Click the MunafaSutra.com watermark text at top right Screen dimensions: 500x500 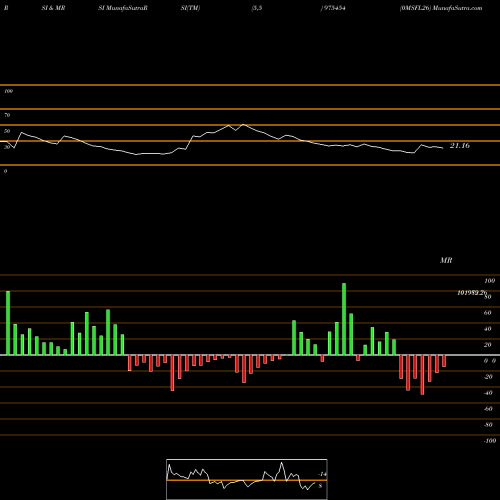pos(457,8)
